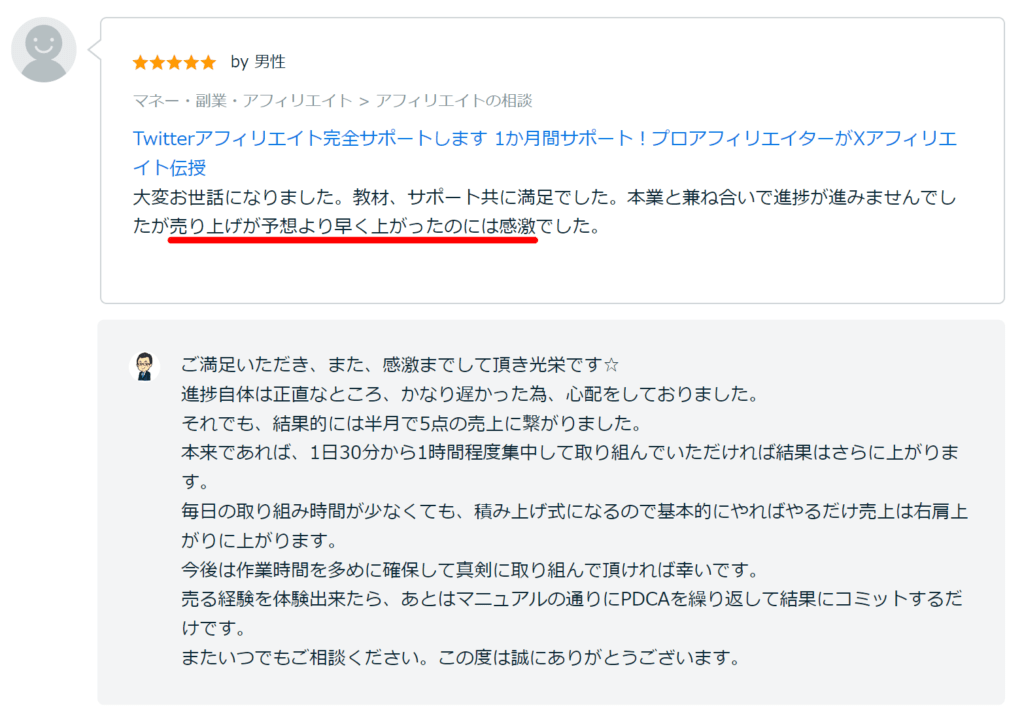
Task: Click the breadcrumb separator arrow between categories
Action: [363, 100]
